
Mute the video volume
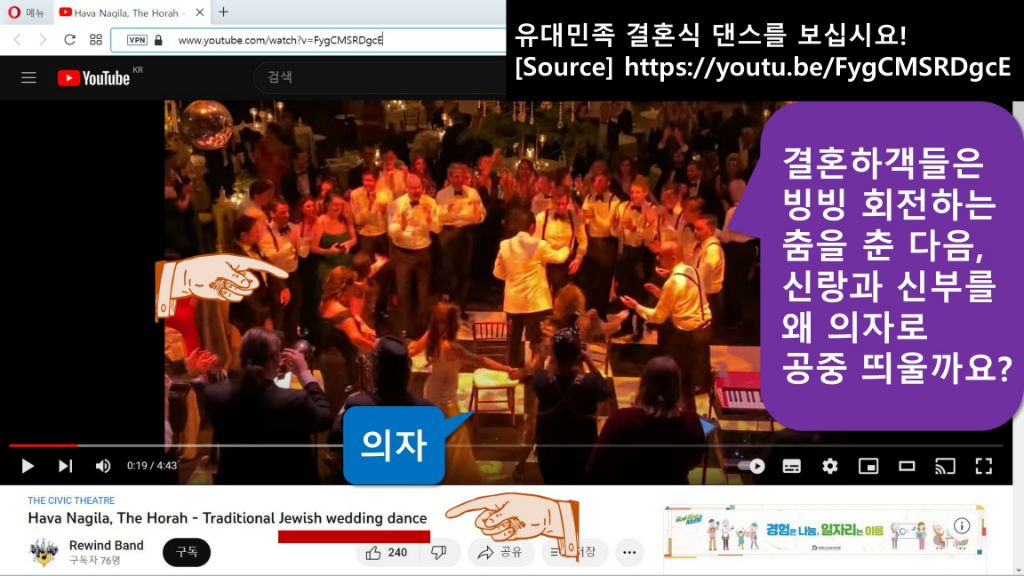click(103, 466)
